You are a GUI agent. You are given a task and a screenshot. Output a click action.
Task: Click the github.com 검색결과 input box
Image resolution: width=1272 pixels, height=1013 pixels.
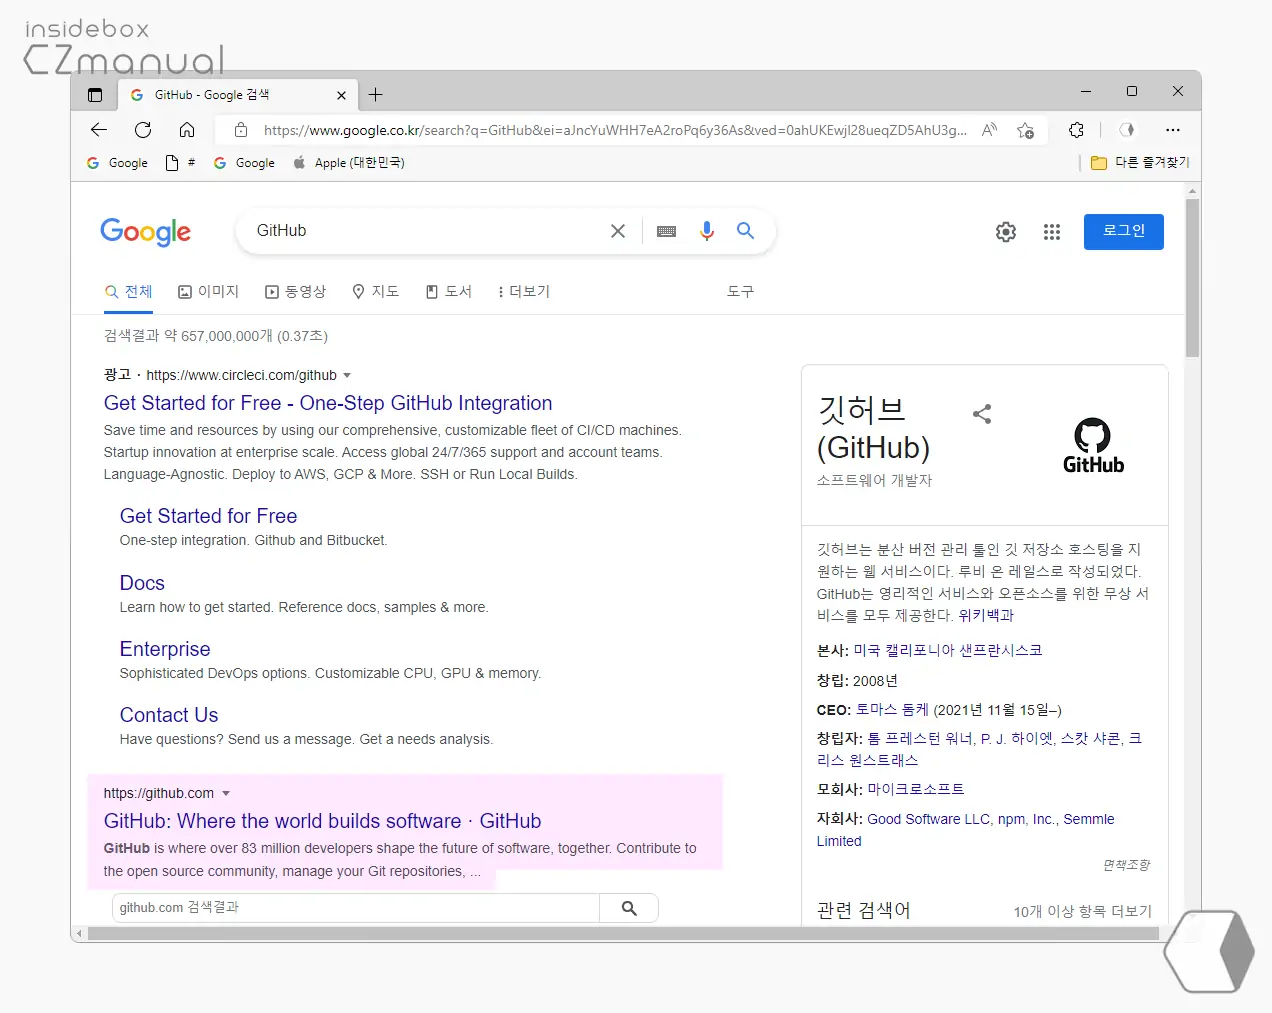click(x=356, y=908)
